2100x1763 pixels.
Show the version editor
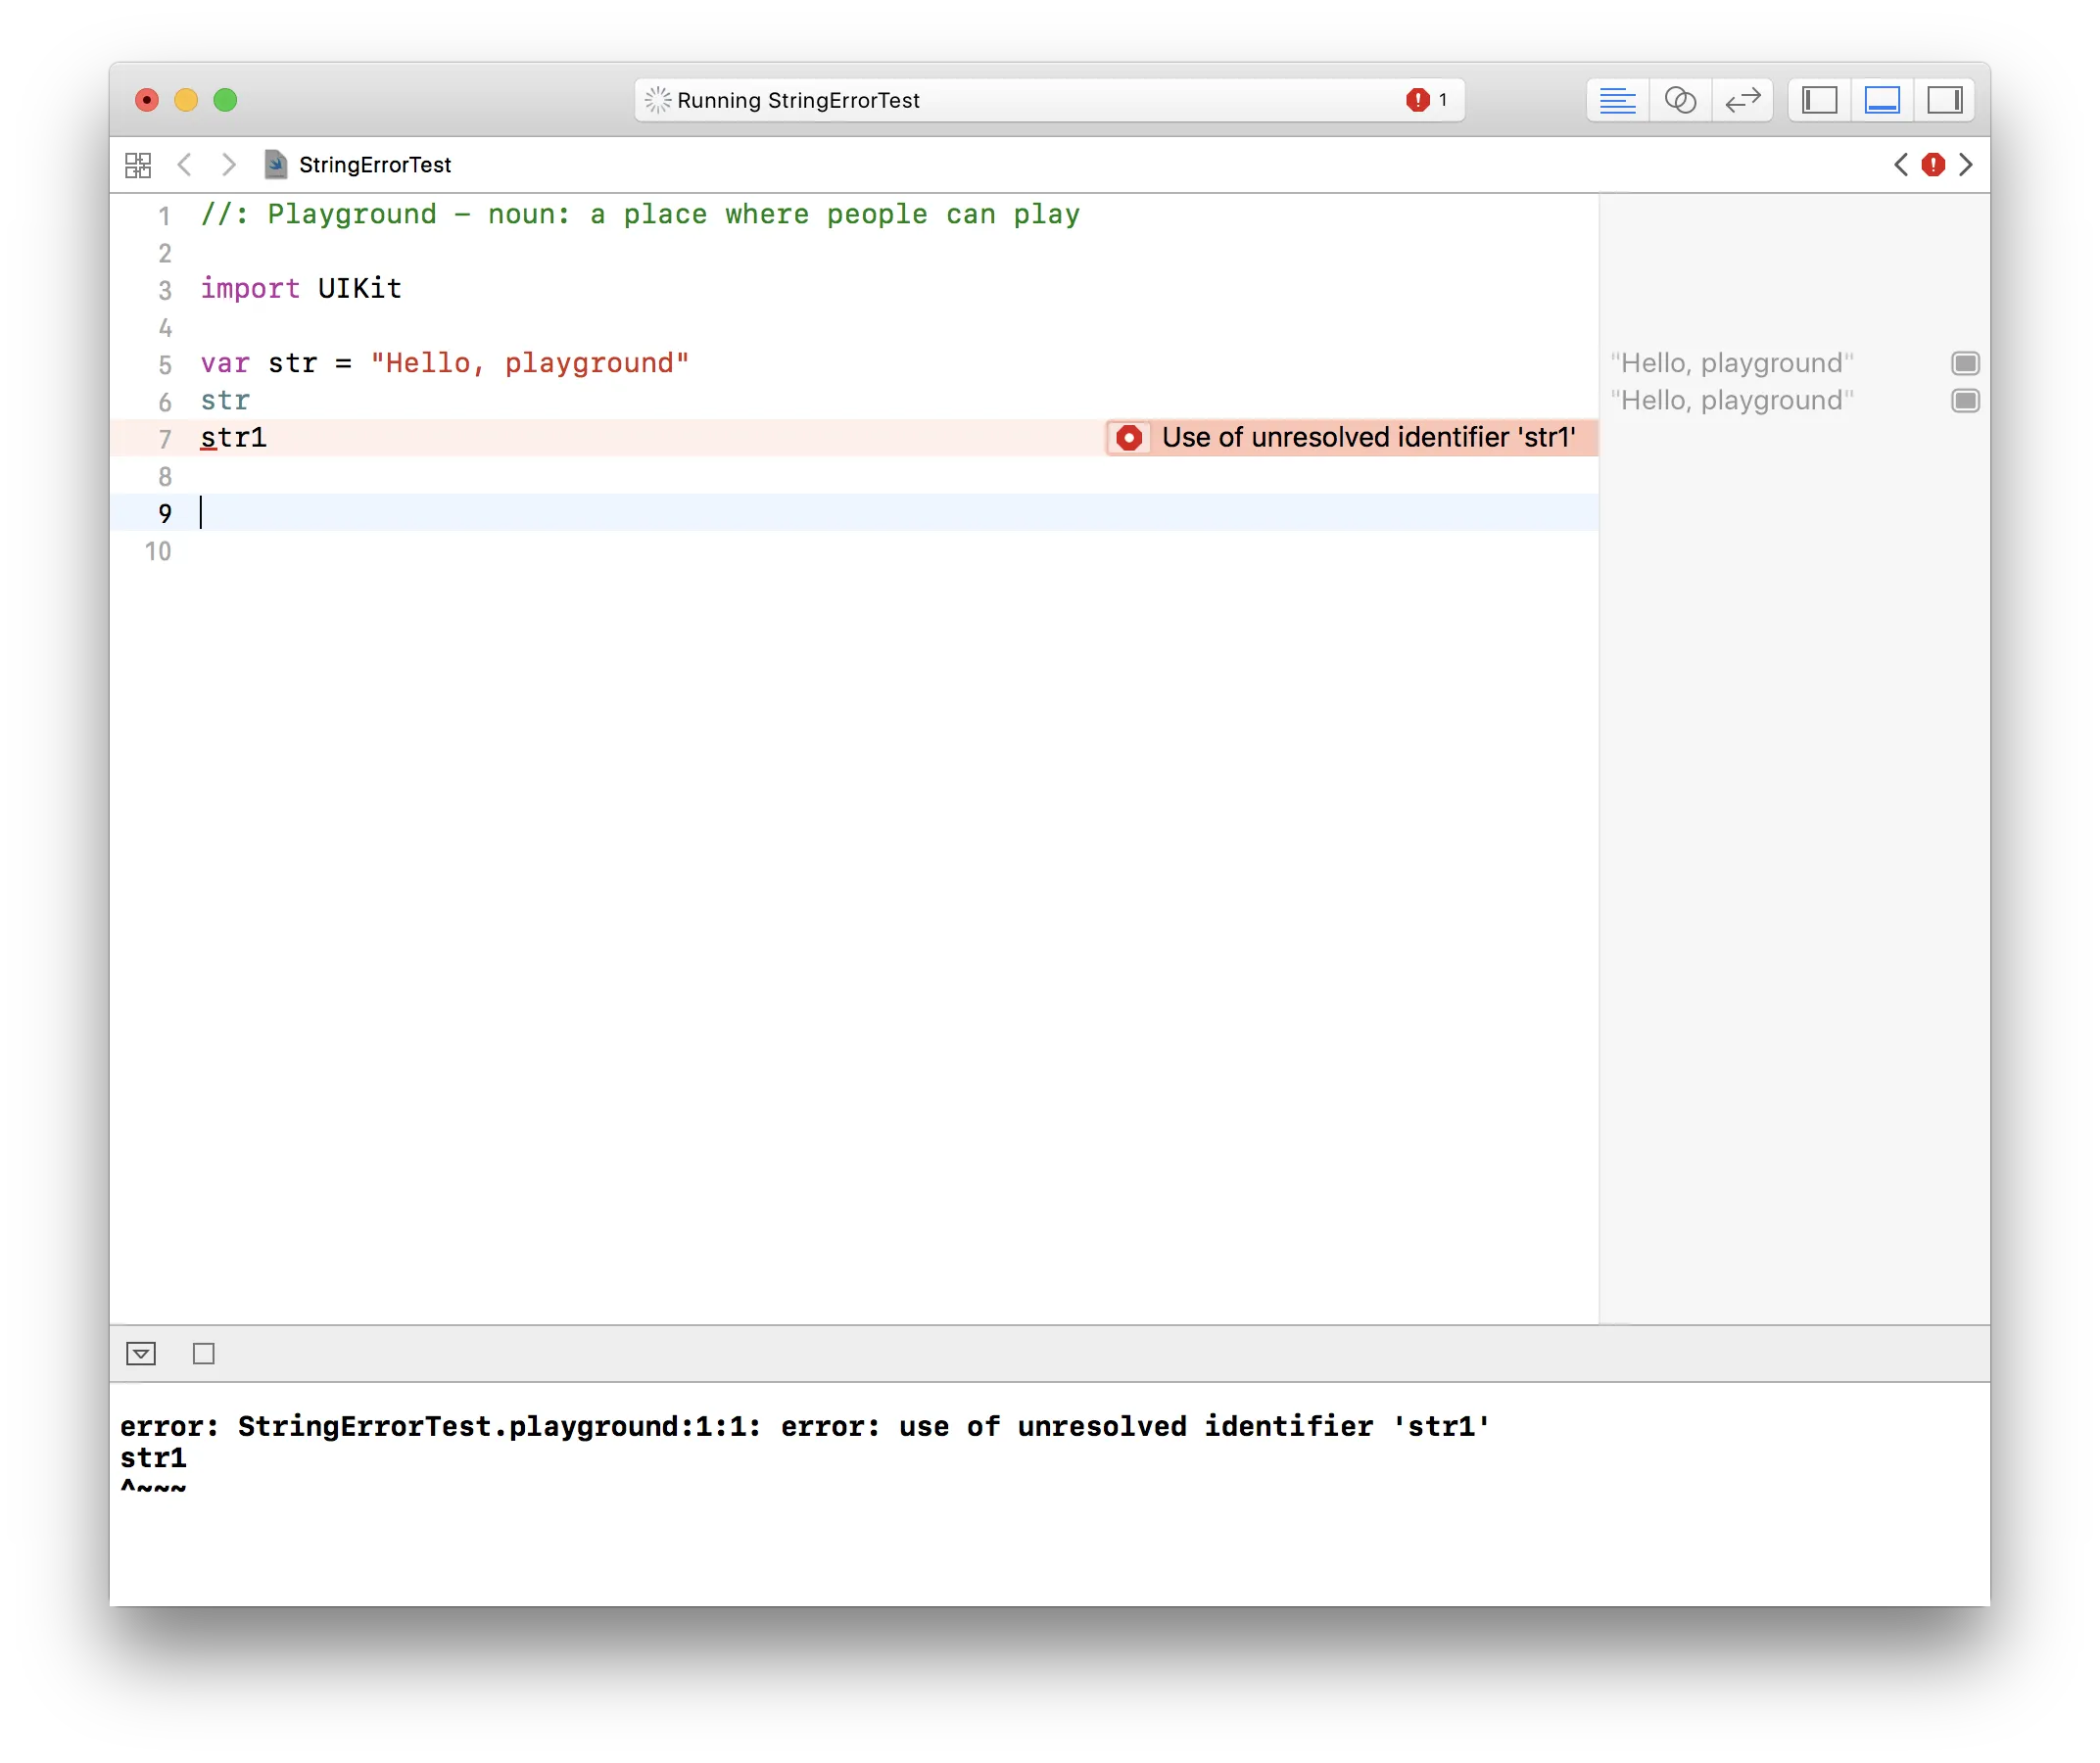click(1742, 100)
